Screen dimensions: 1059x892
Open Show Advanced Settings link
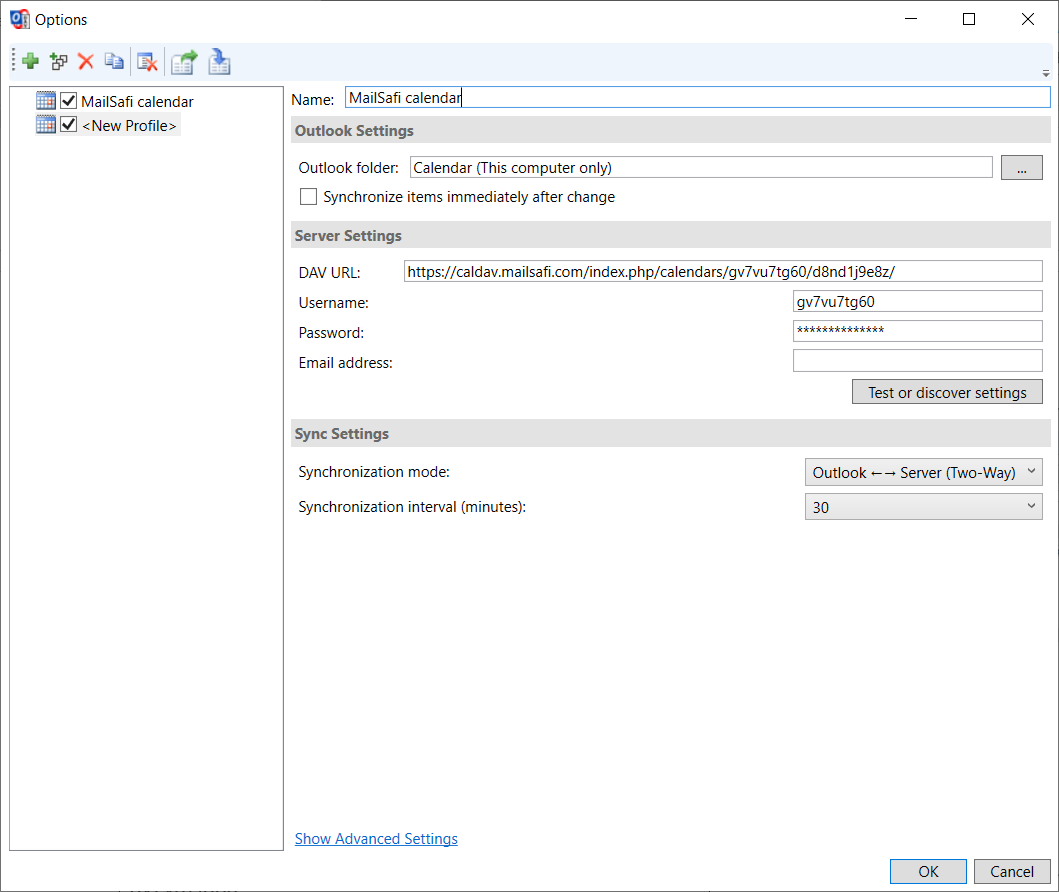(376, 839)
